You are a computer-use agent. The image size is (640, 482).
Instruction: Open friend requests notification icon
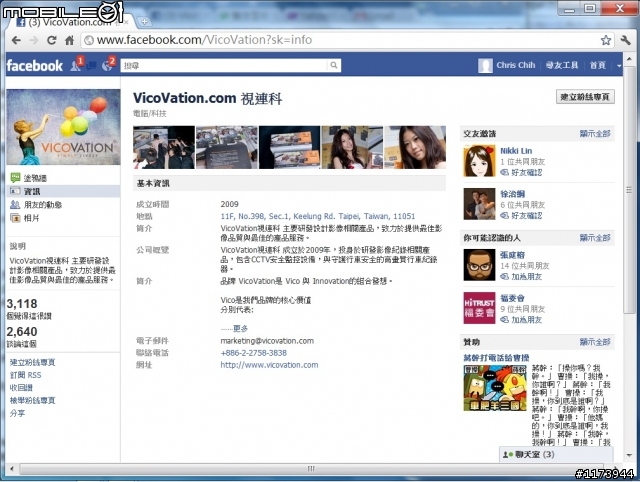(76, 65)
